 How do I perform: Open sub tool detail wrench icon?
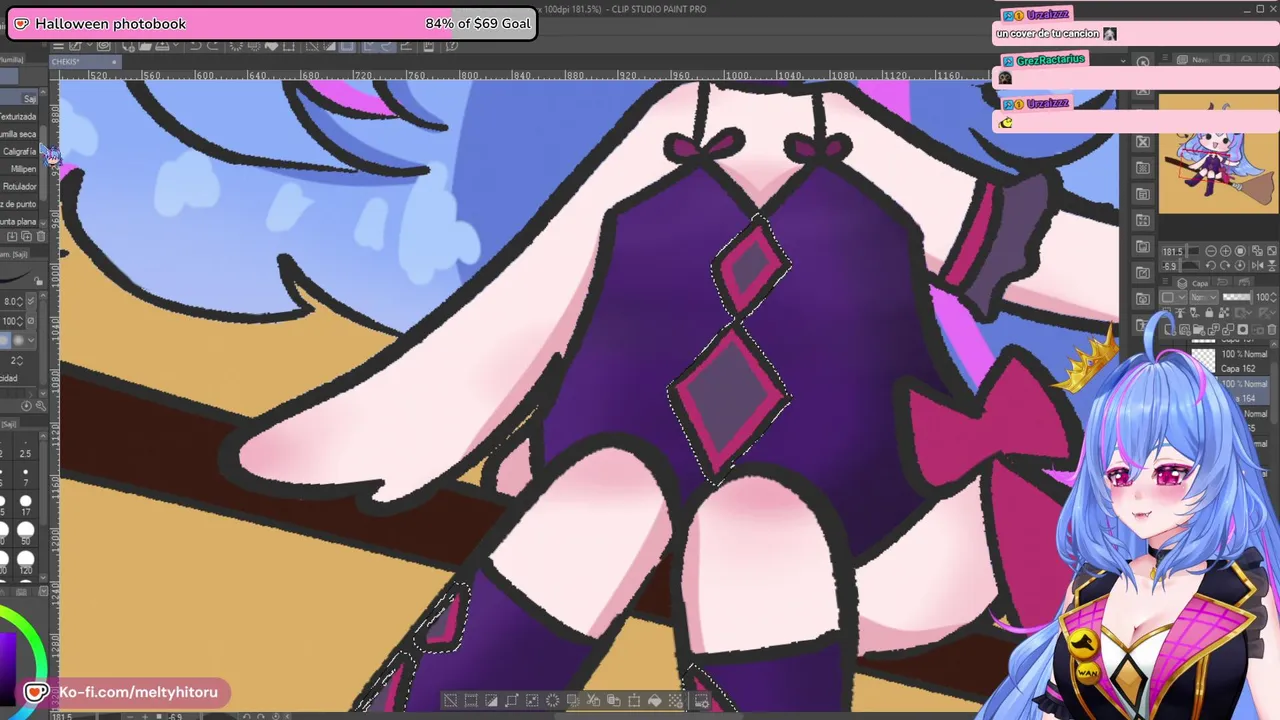41,406
